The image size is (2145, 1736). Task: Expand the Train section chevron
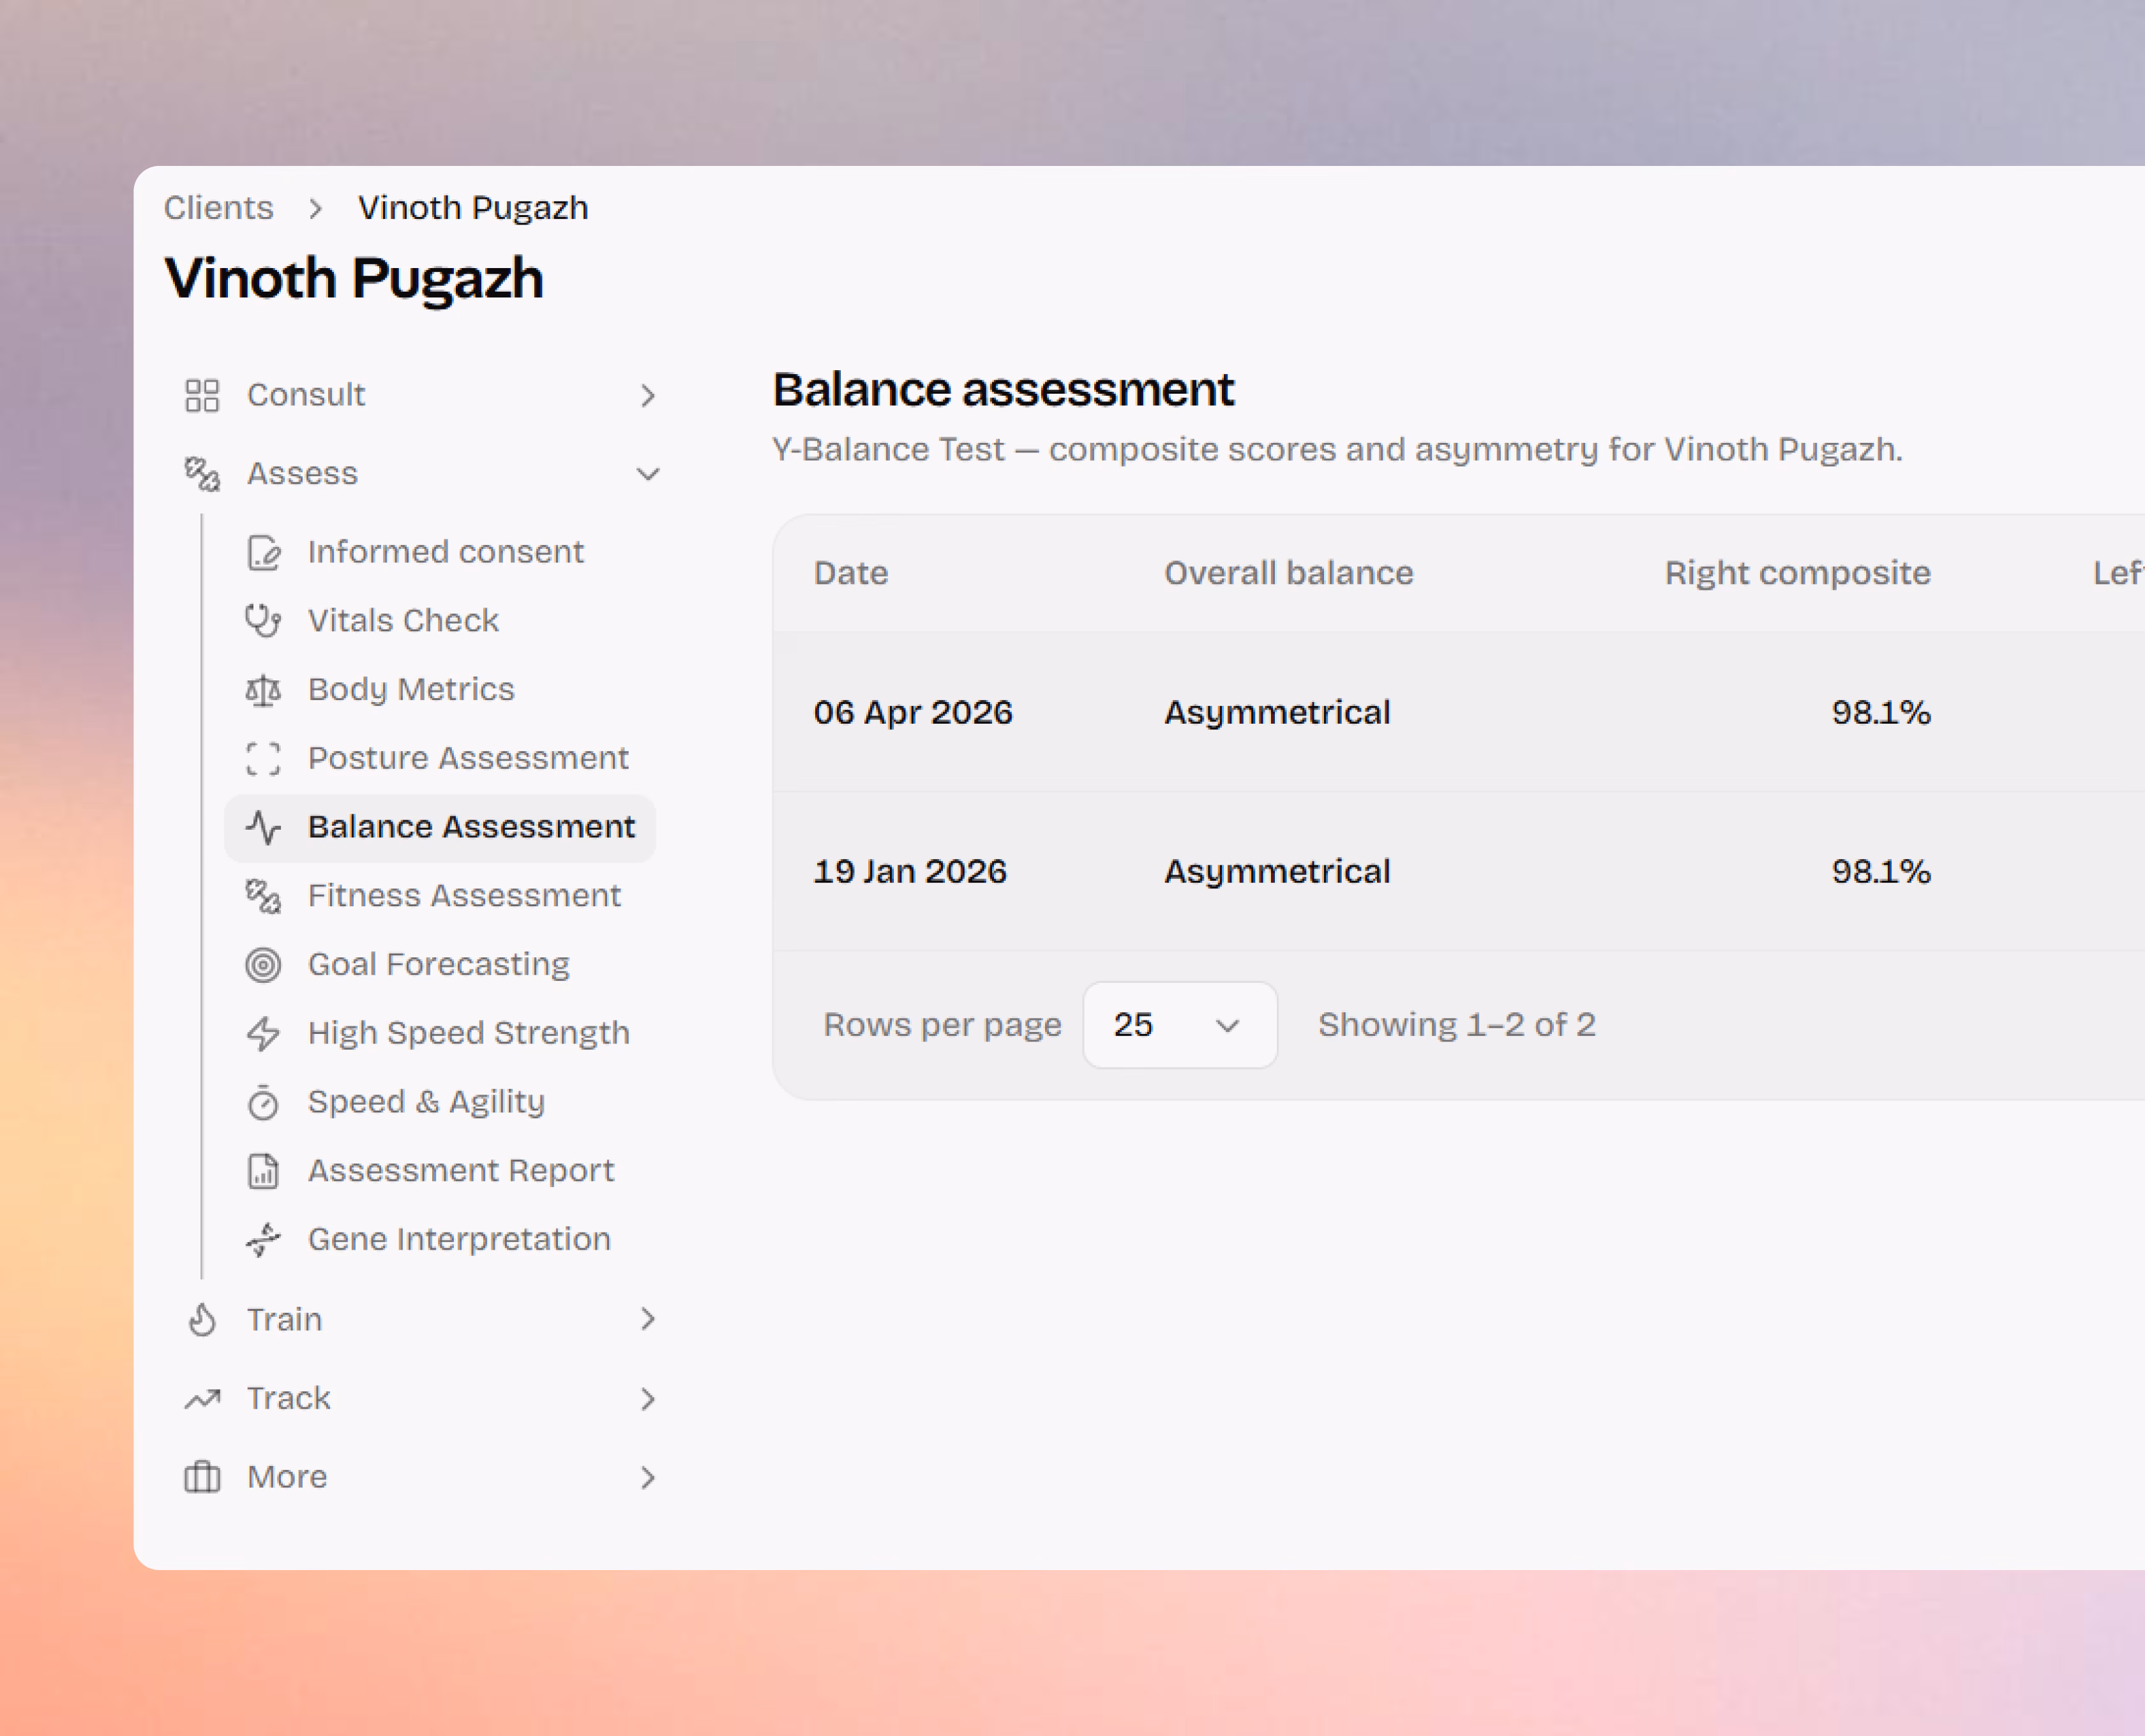[648, 1320]
